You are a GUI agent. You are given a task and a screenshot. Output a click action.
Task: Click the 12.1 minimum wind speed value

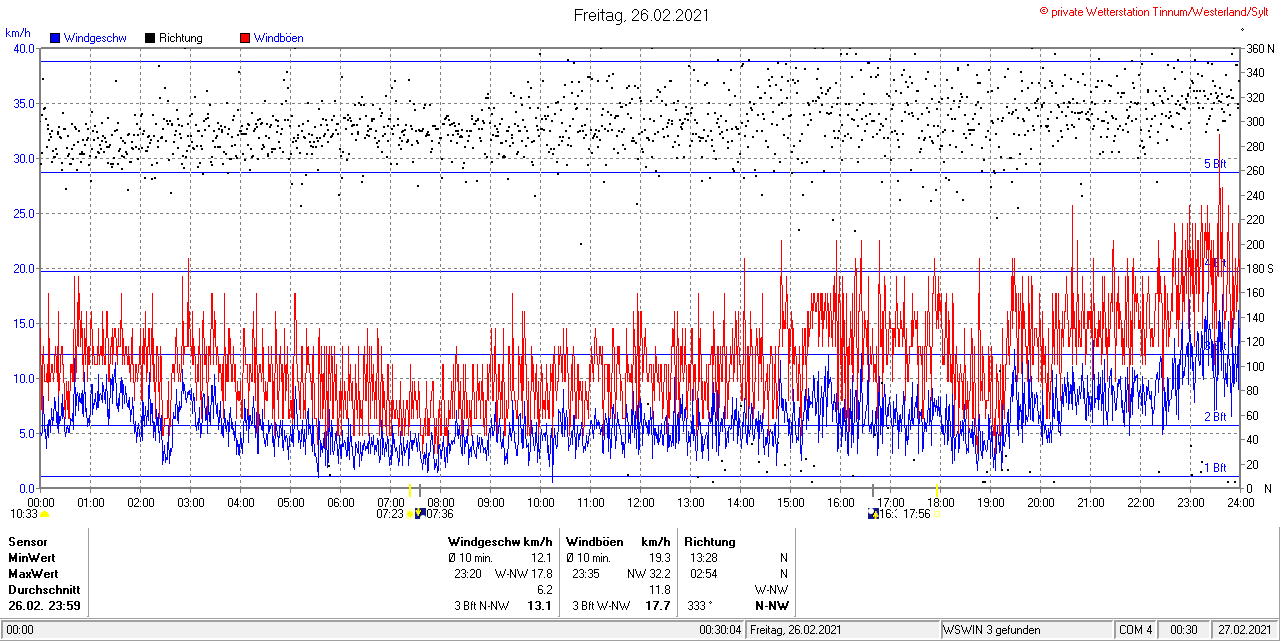[x=541, y=558]
